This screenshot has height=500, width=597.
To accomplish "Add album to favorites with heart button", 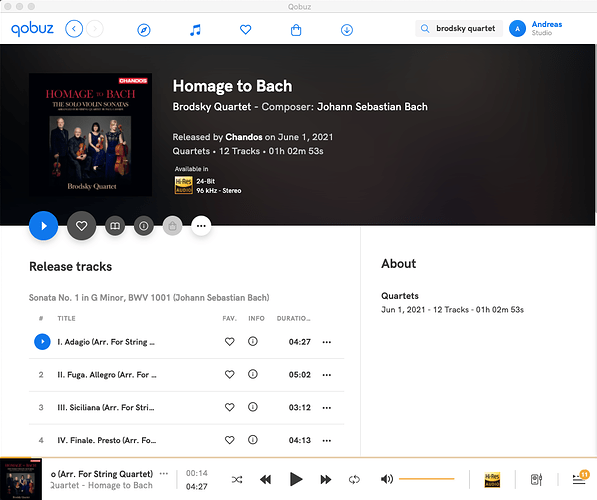I will 81,226.
